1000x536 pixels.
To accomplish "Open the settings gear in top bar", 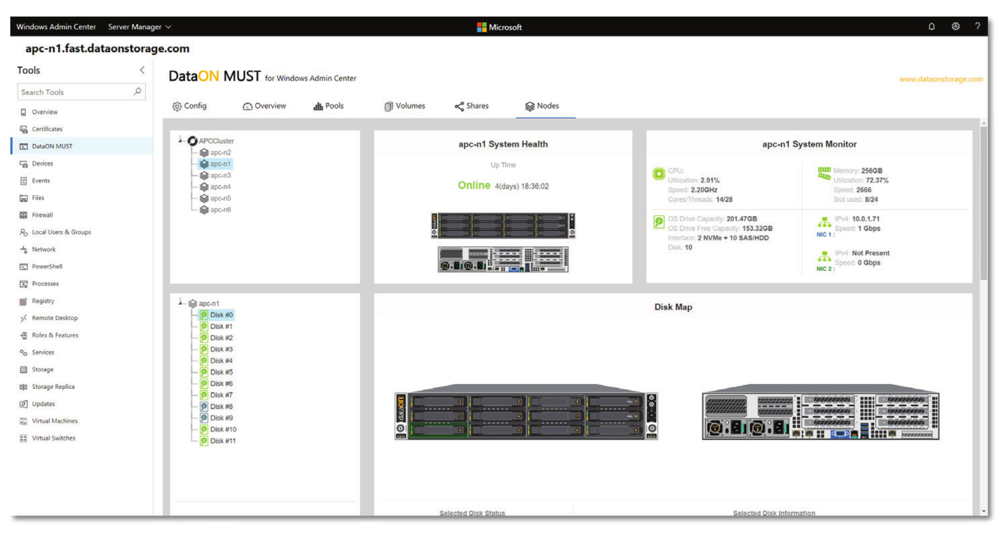I will [955, 27].
